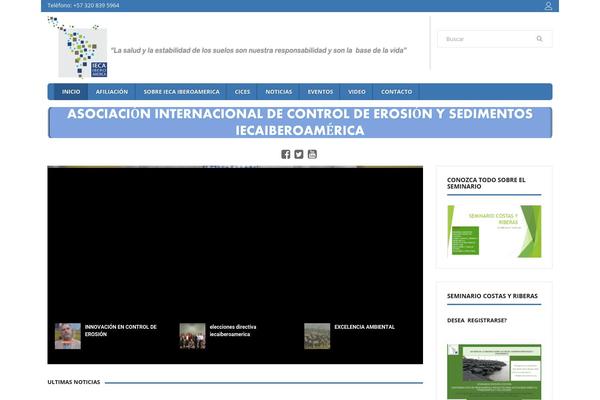Open elecciones directiva iecaiberoamerica link
Viewport: 600px width, 400px height.
(x=233, y=330)
